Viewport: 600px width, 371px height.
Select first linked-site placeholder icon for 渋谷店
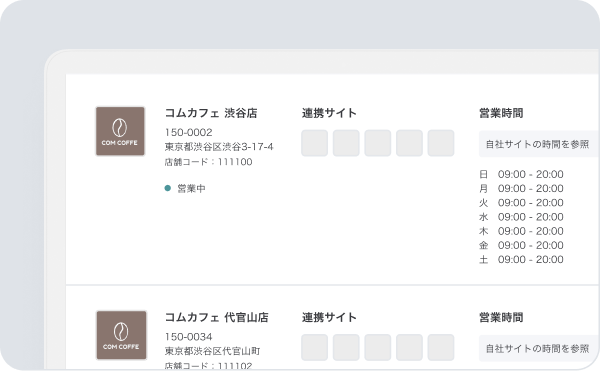[315, 143]
